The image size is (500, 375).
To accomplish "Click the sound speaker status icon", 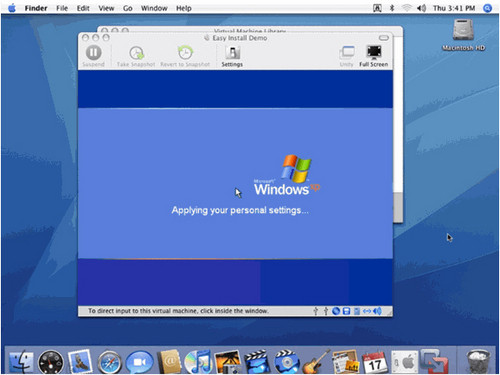I will point(377,311).
